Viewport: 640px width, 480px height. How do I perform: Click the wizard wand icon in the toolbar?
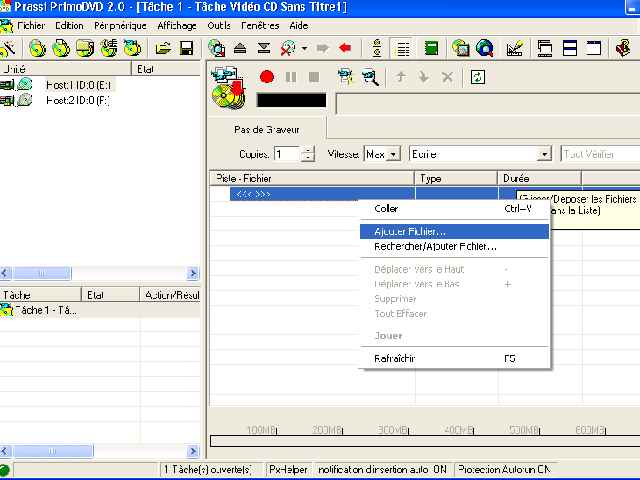click(x=7, y=49)
